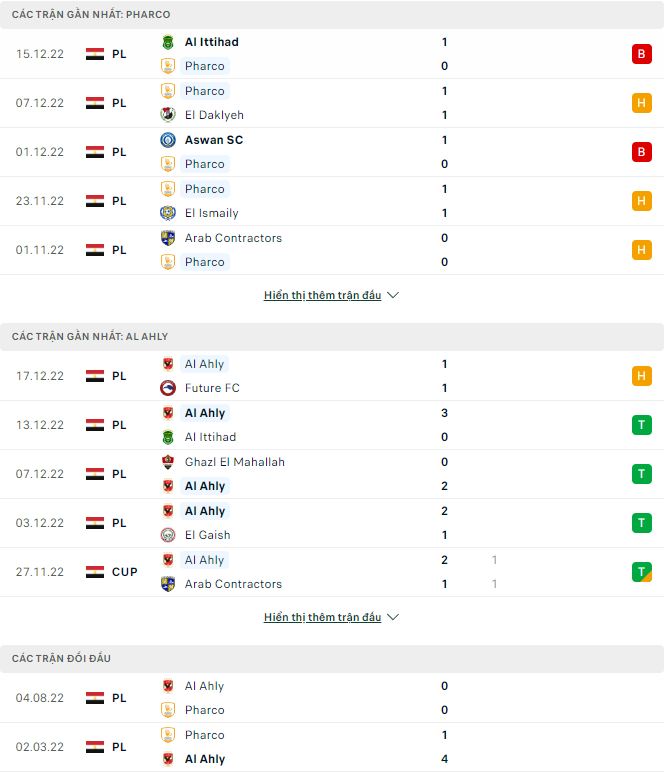Click the El Gaish club crest
This screenshot has height=773, width=671.
(x=168, y=535)
